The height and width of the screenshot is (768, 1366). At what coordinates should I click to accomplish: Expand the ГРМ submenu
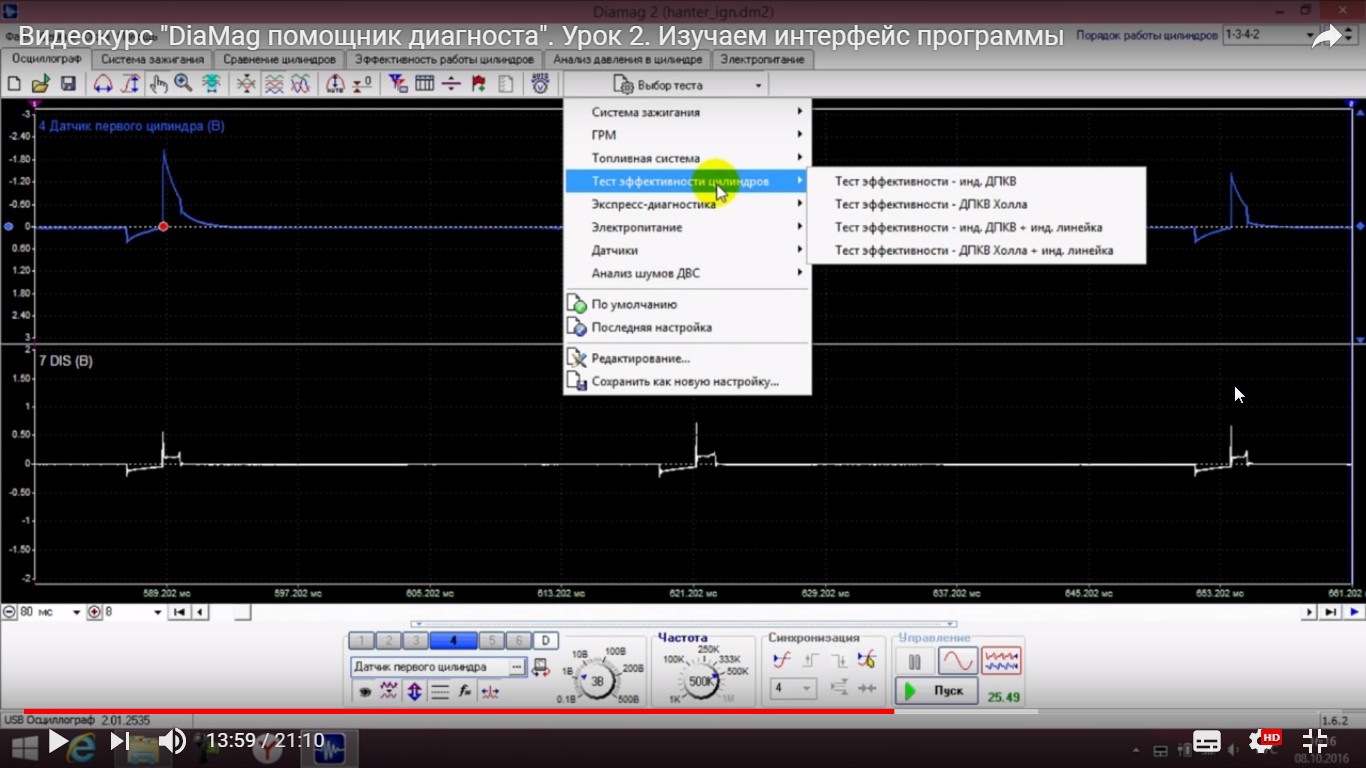(687, 135)
